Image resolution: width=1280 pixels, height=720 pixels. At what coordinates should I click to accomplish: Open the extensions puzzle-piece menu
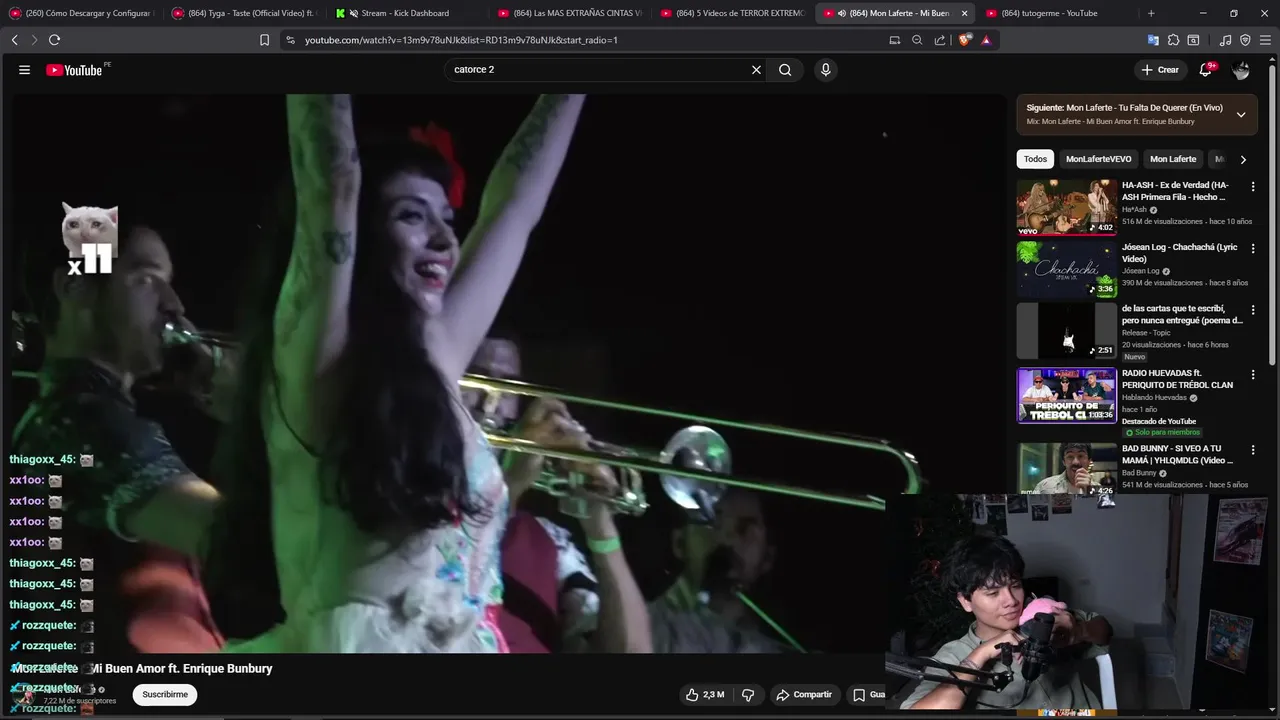[x=1173, y=40]
